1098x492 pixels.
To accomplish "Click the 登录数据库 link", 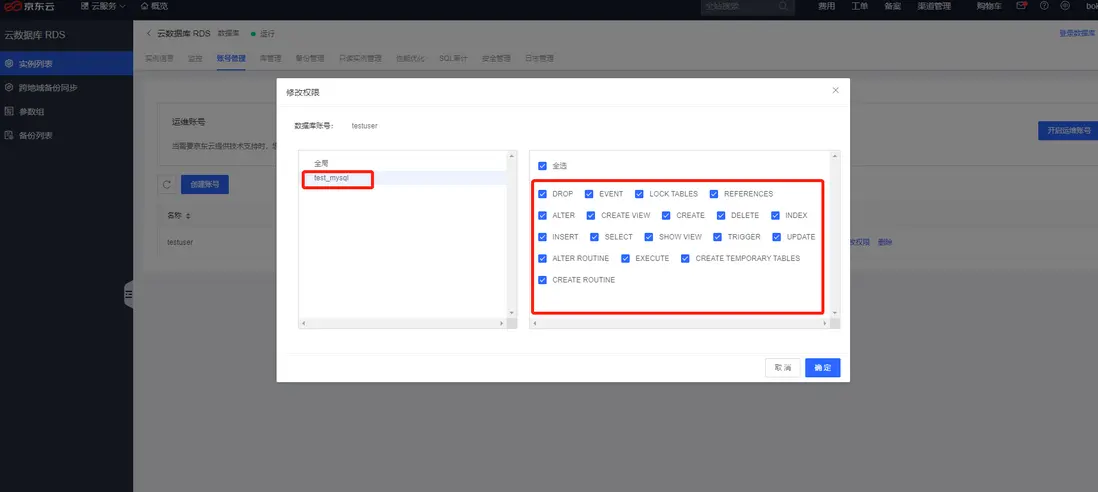I will click(1078, 33).
